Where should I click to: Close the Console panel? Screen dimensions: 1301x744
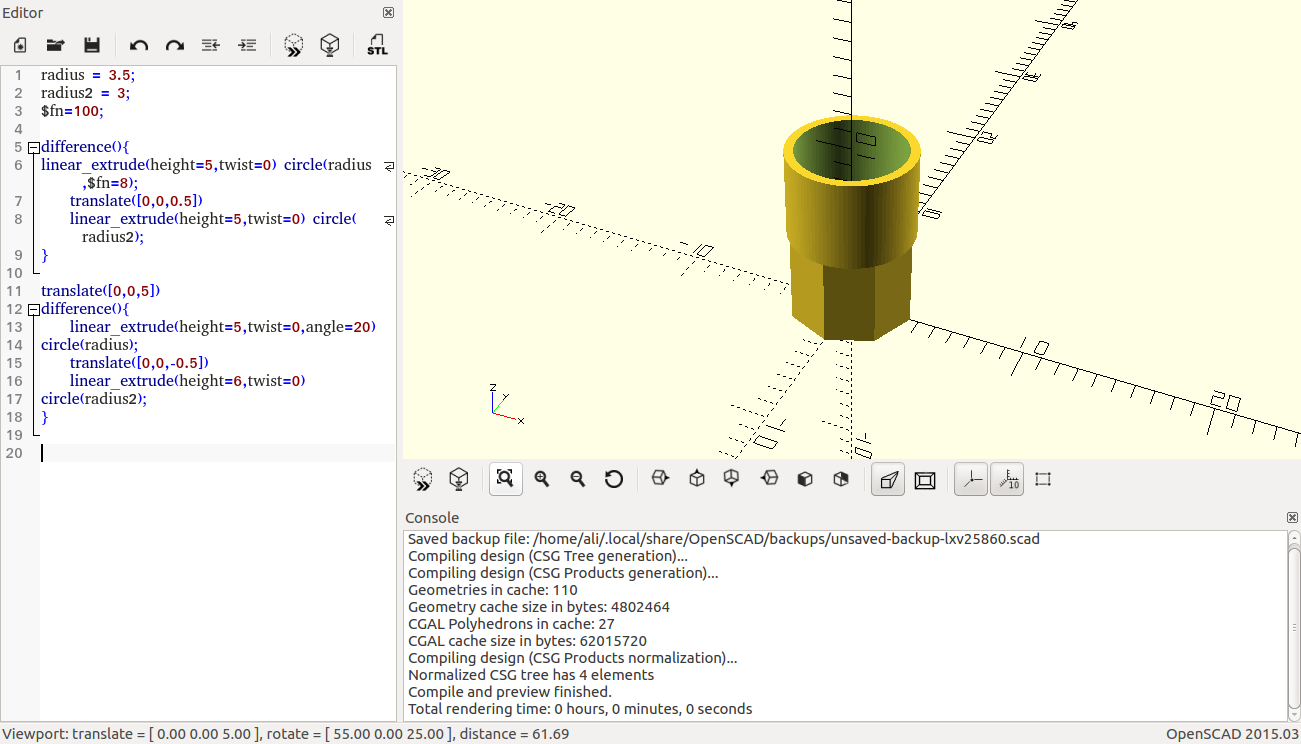point(1290,517)
